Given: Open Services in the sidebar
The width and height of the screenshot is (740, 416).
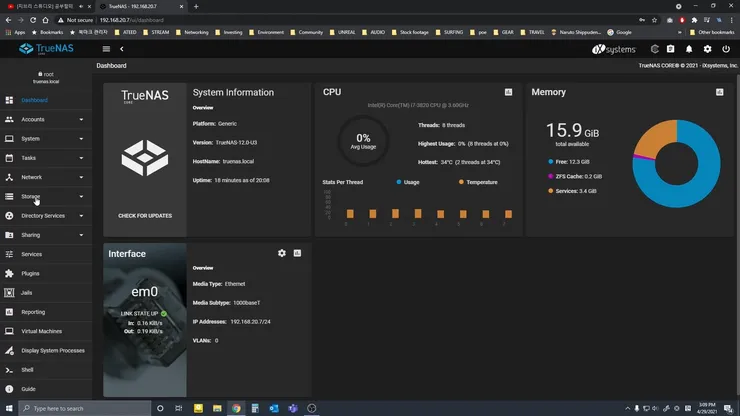Looking at the screenshot, I should click(x=46, y=254).
